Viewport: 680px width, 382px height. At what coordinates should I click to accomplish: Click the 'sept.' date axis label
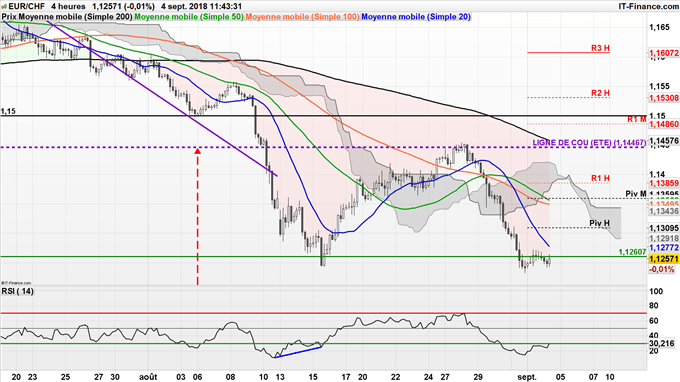[527, 377]
